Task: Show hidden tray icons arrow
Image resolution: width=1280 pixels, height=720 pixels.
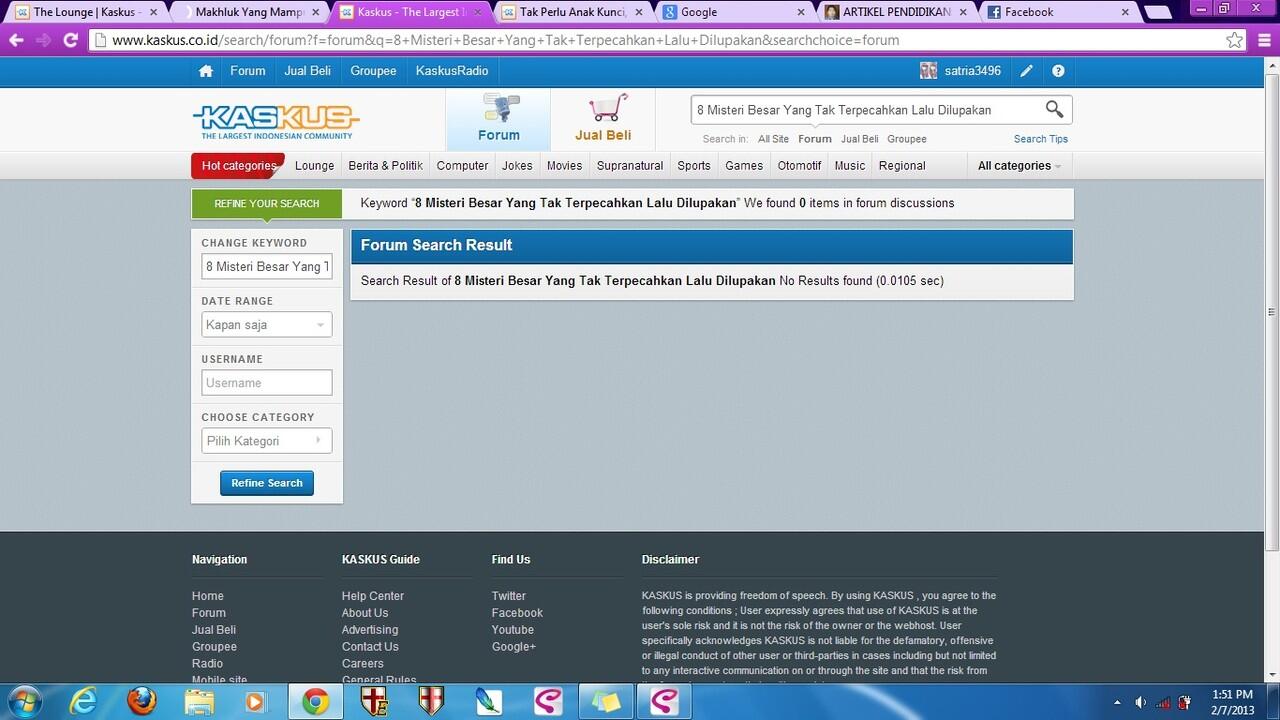Action: 1117,703
